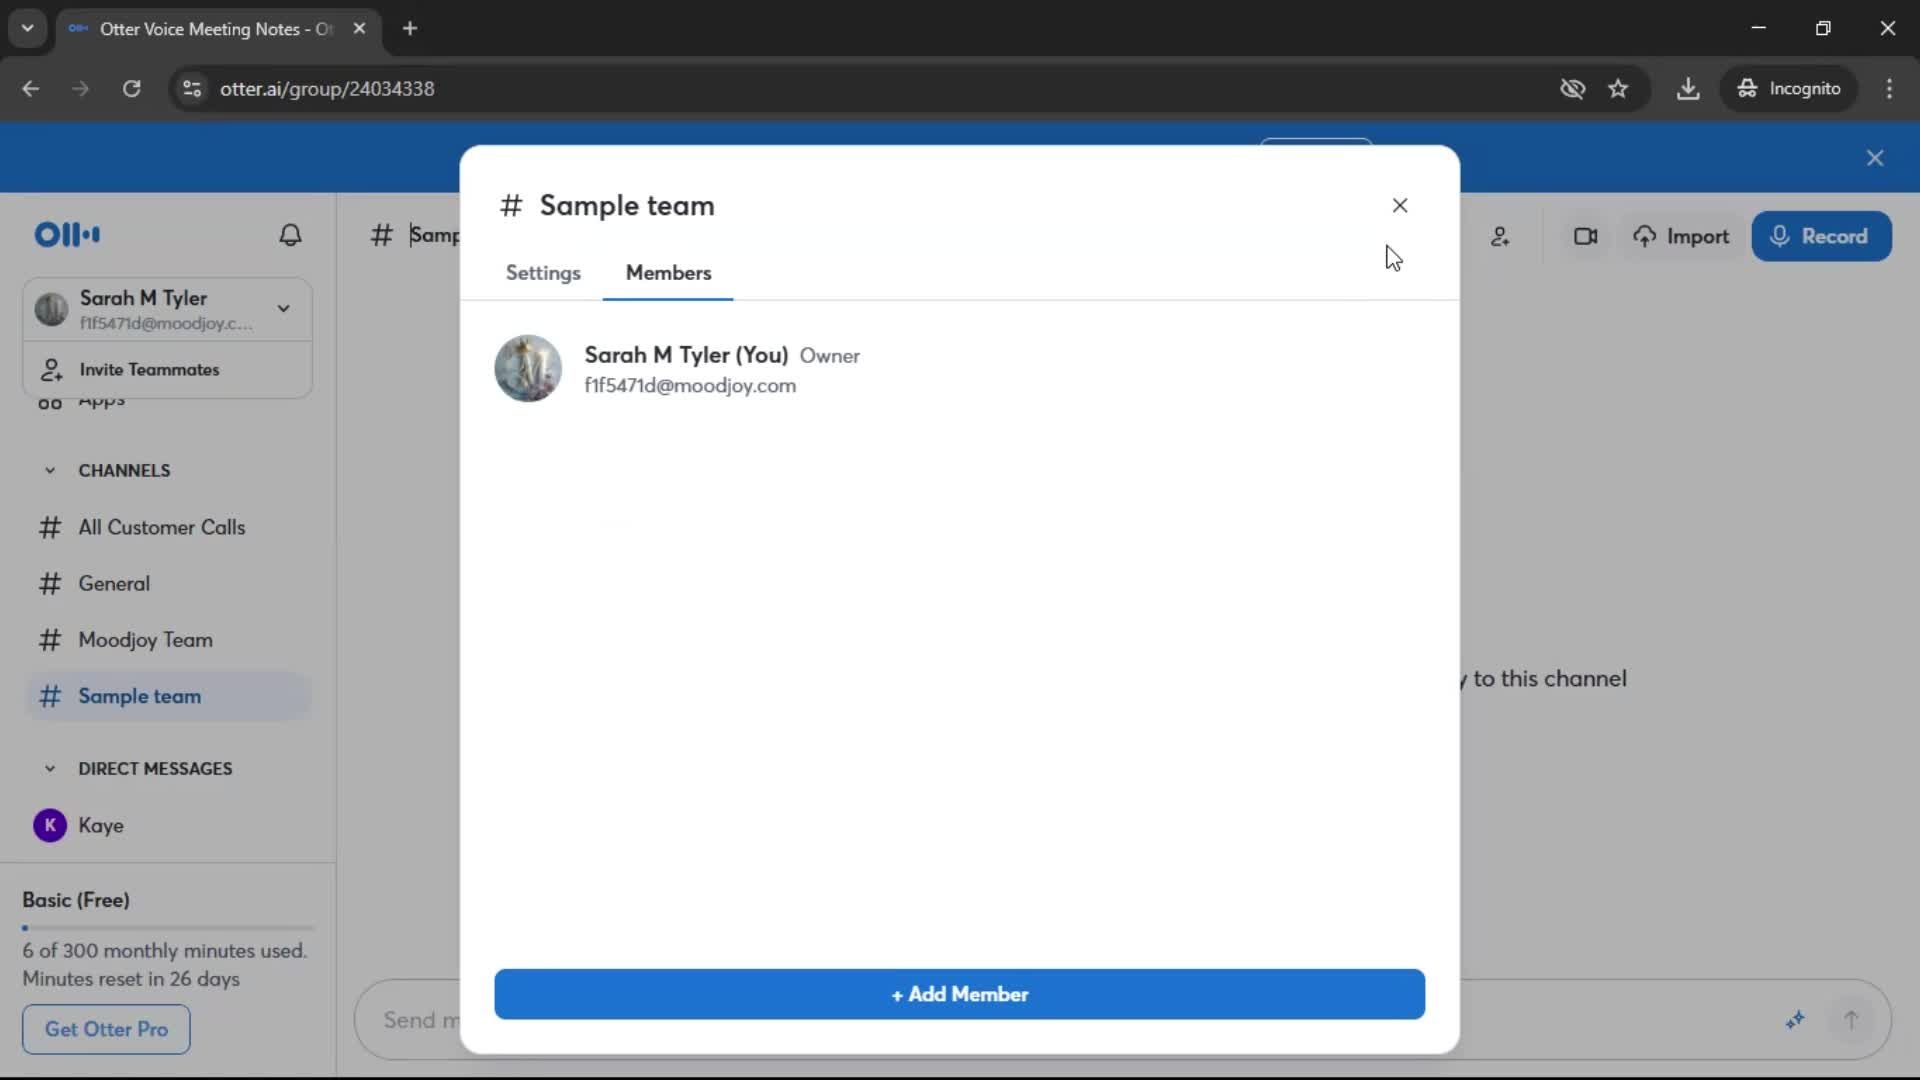
Task: Dismiss the blue banner
Action: [x=1875, y=158]
